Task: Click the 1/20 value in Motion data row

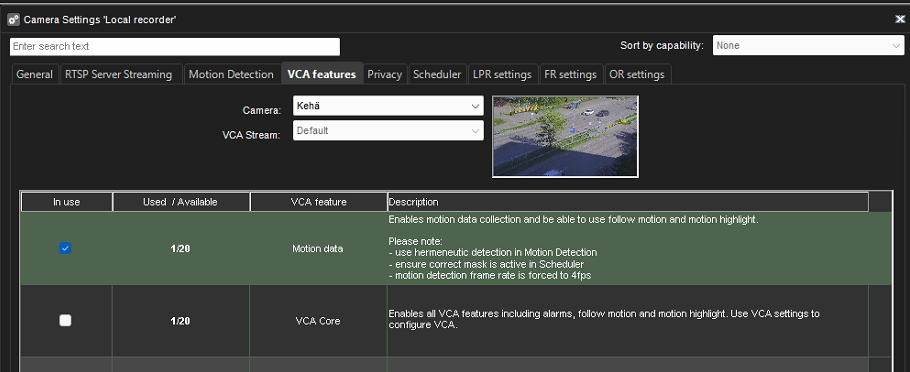Action: (x=180, y=248)
